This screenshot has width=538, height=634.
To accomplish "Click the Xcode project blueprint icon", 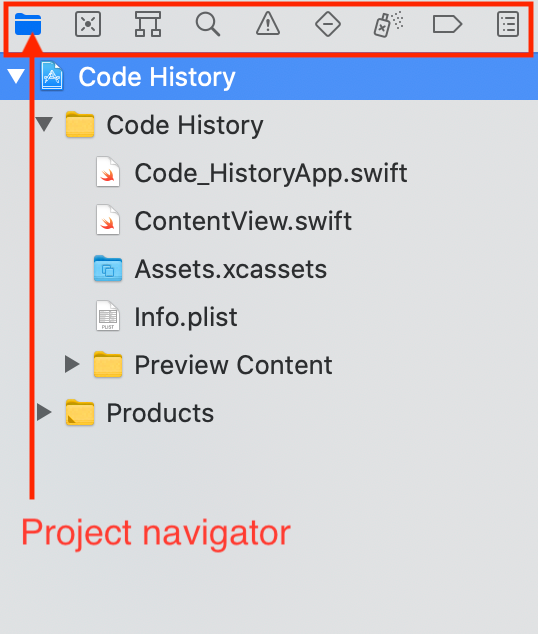I will point(52,76).
